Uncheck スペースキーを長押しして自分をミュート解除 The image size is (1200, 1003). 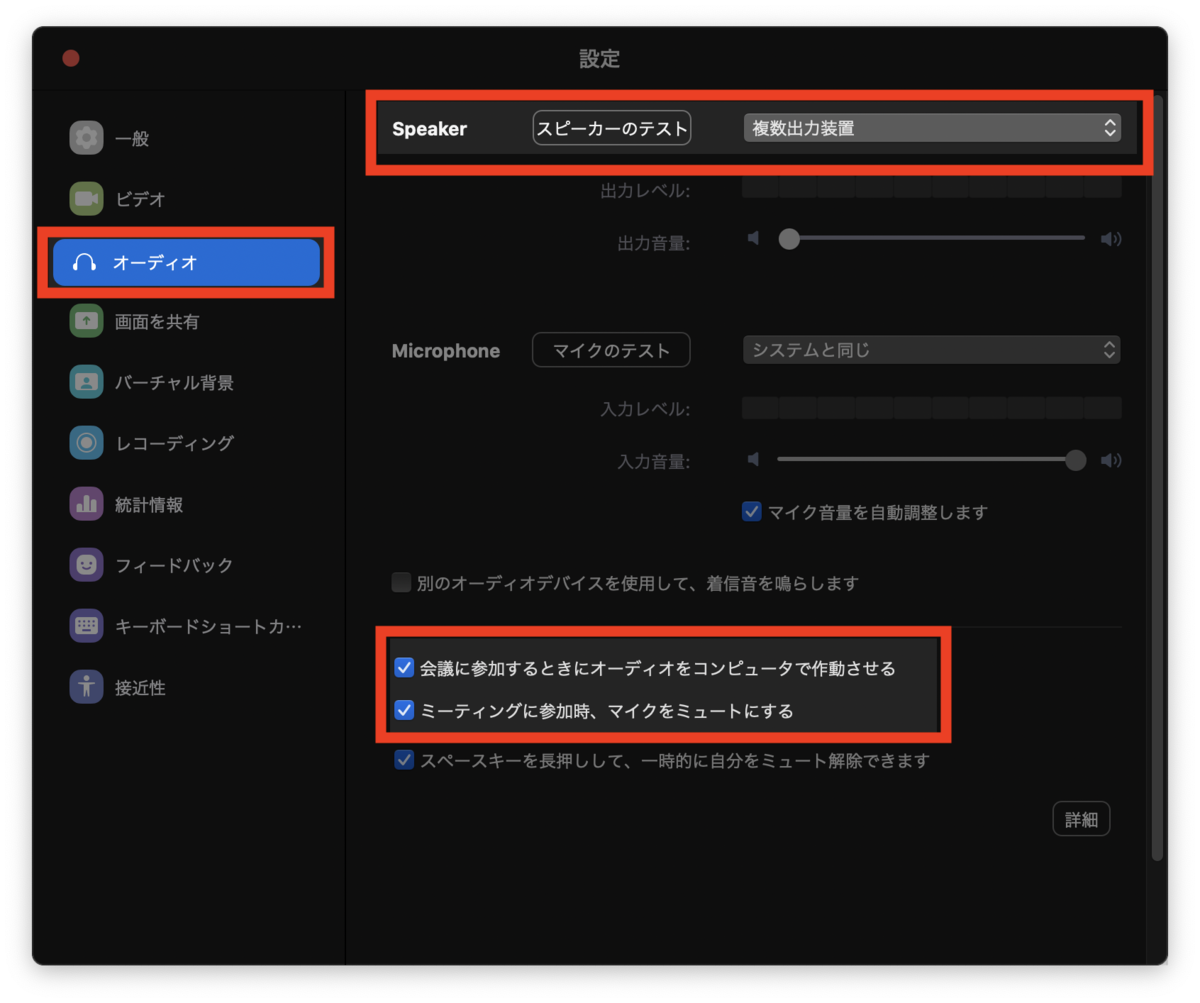coord(403,760)
